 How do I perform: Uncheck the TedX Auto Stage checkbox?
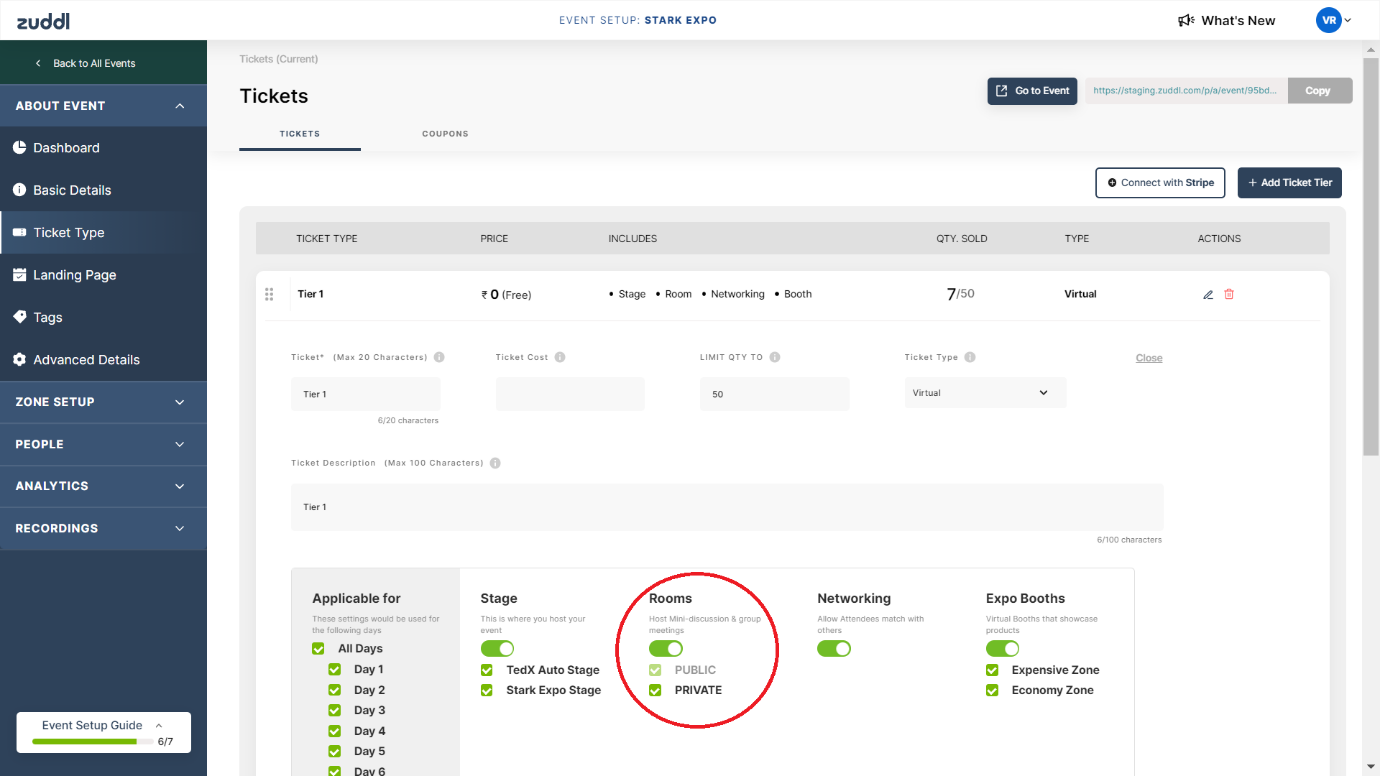pos(487,670)
